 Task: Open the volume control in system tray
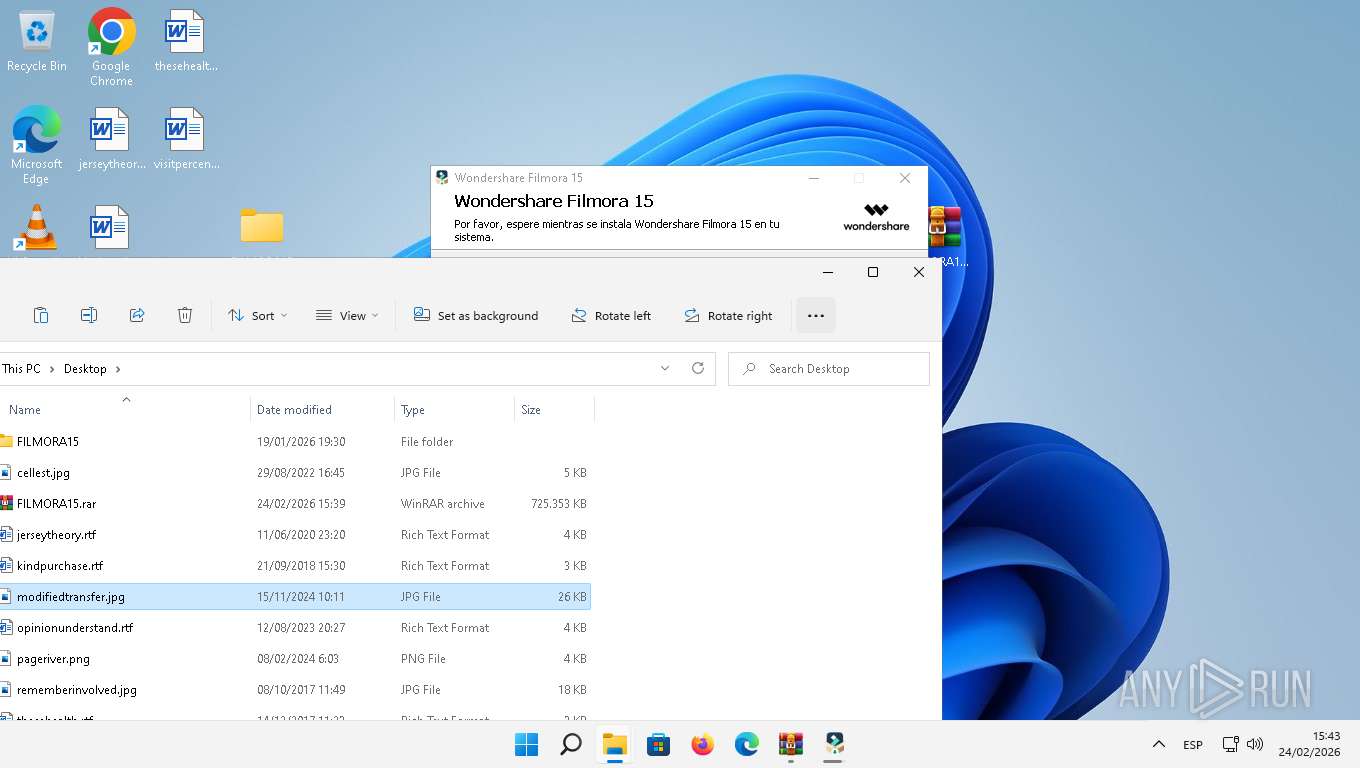1255,744
